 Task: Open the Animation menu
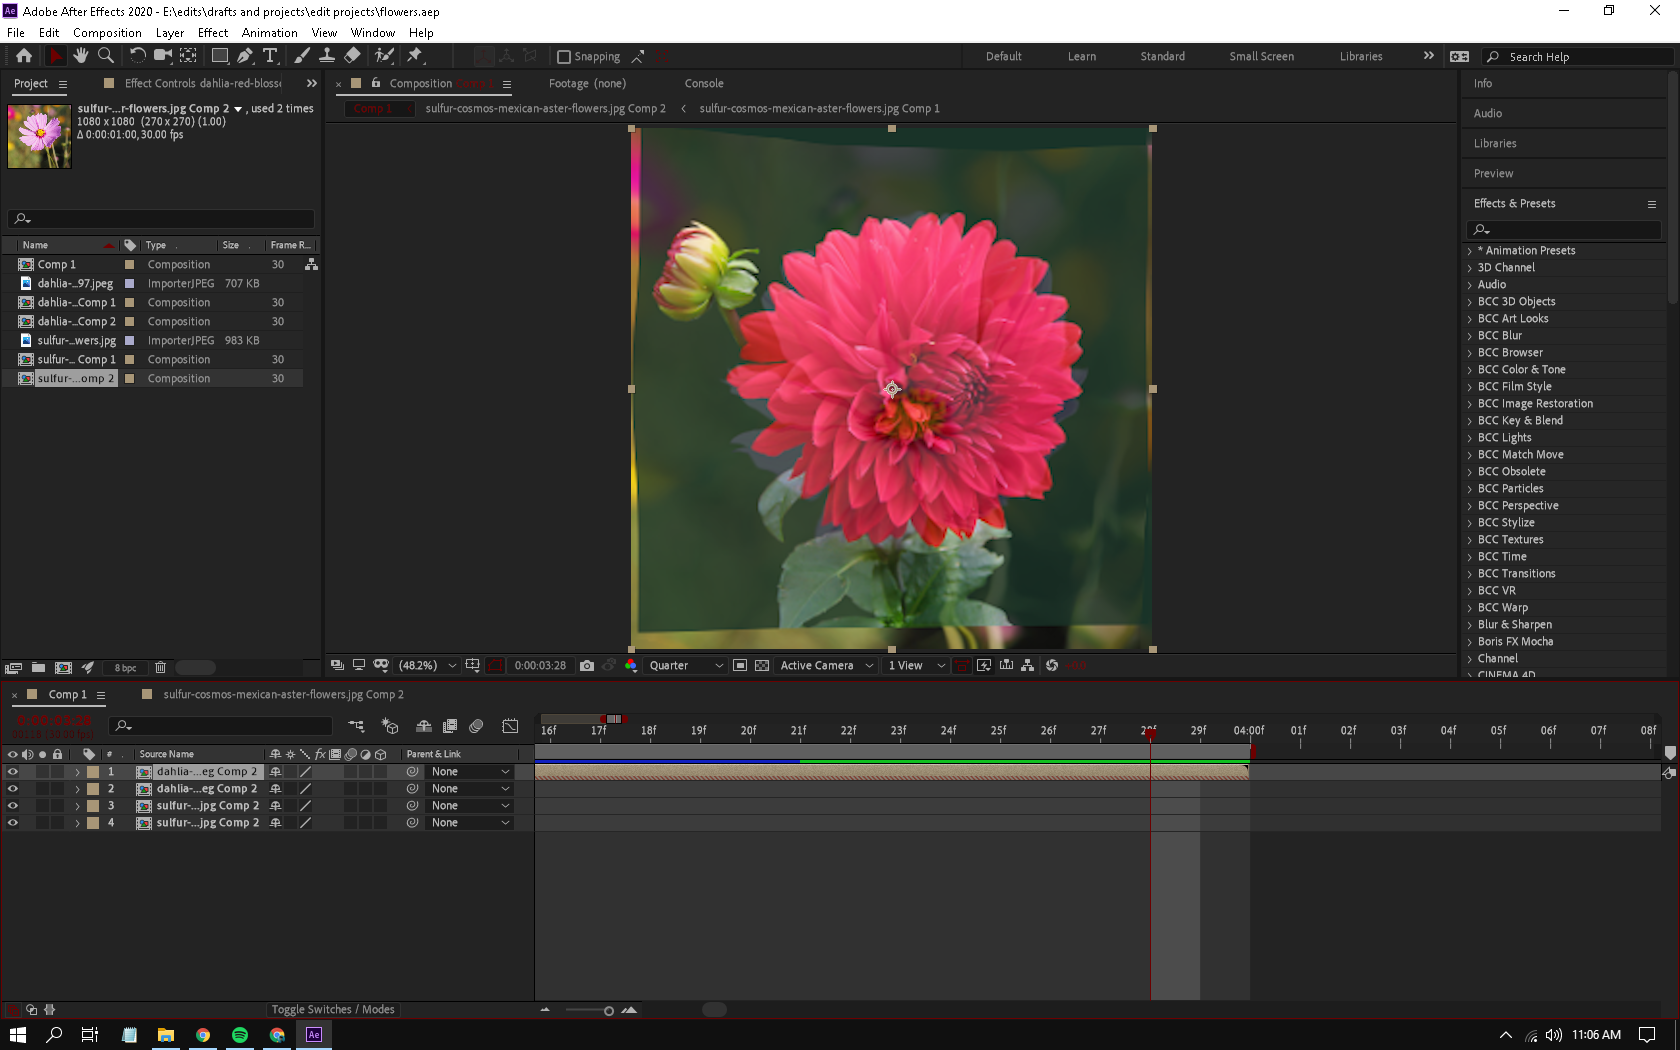269,32
